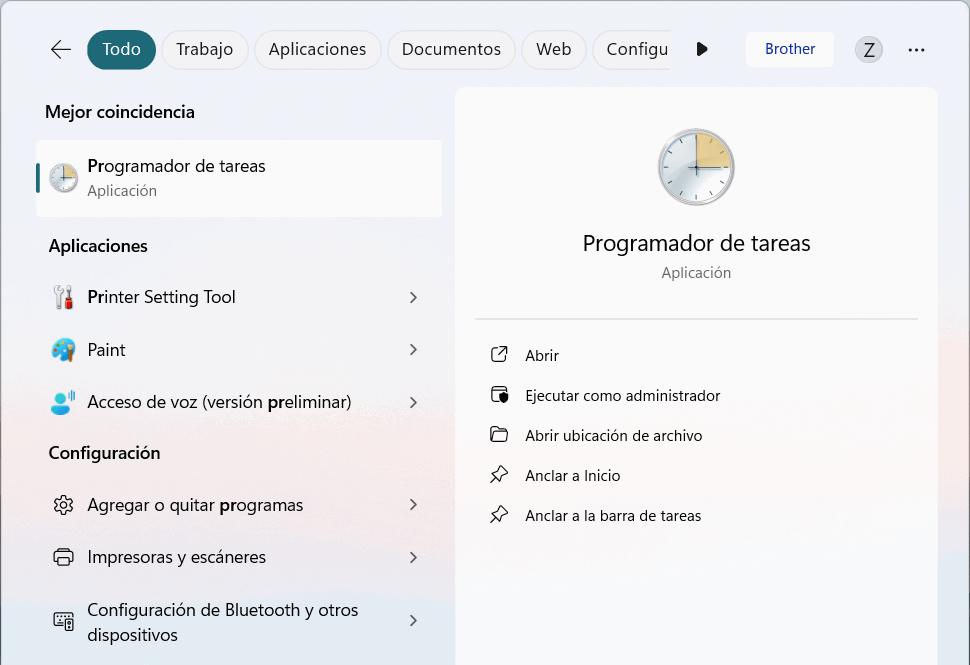The height and width of the screenshot is (665, 970).
Task: Click the Z user avatar icon
Action: 868,50
